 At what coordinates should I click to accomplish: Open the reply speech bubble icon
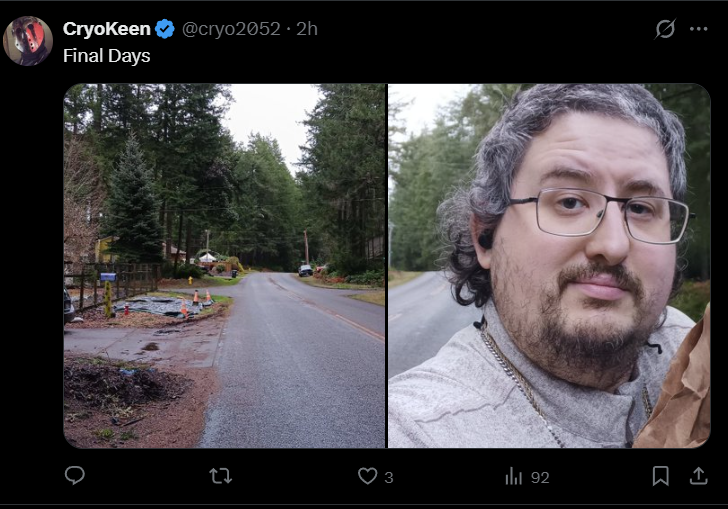[75, 476]
